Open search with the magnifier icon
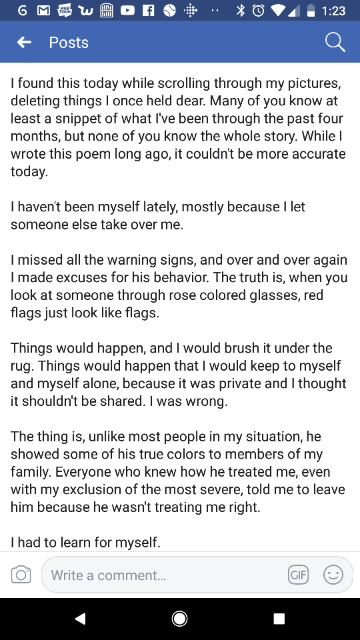Screen dimensions: 360x640 pyautogui.click(x=335, y=42)
